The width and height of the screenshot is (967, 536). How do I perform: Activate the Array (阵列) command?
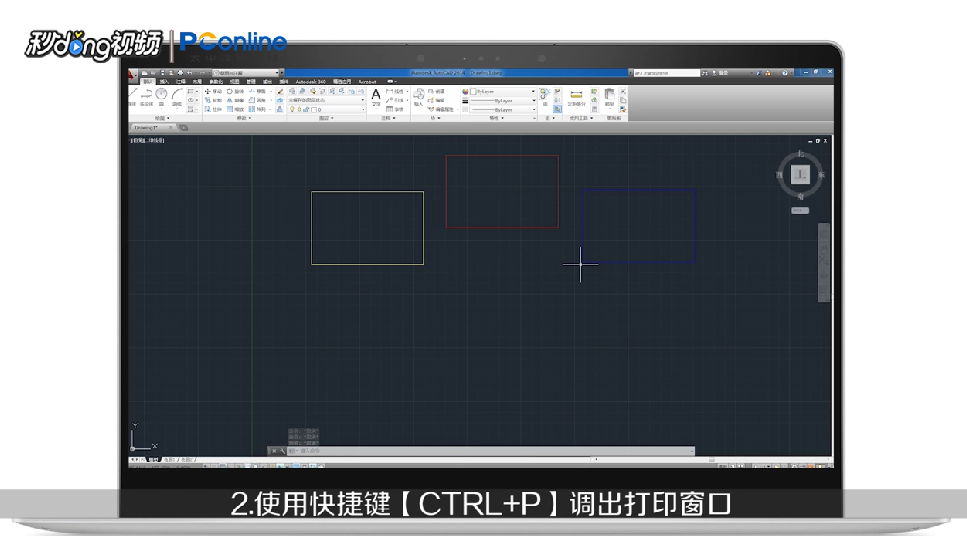click(x=257, y=109)
